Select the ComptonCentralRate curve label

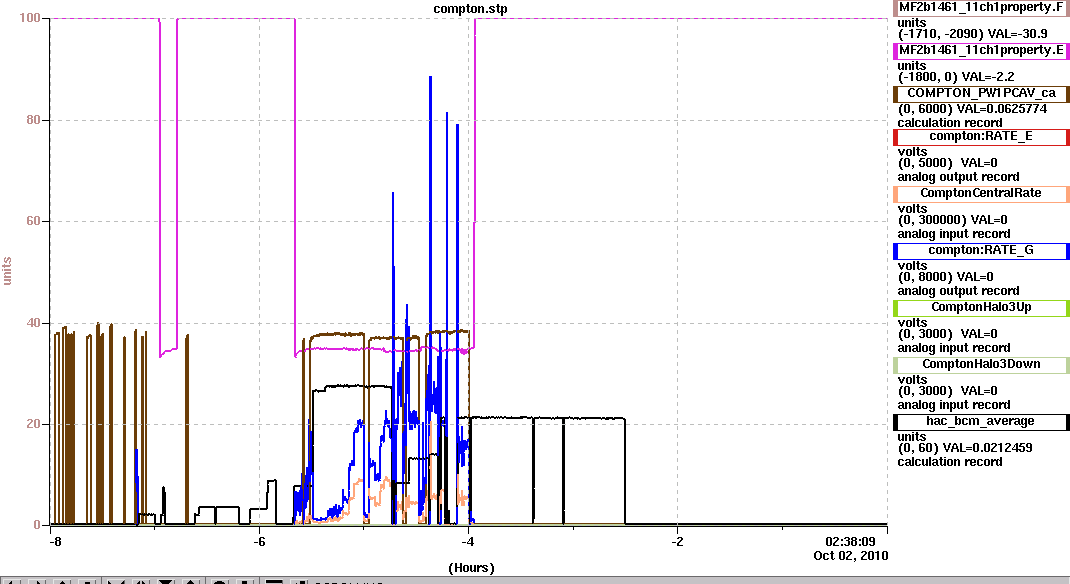[981, 193]
